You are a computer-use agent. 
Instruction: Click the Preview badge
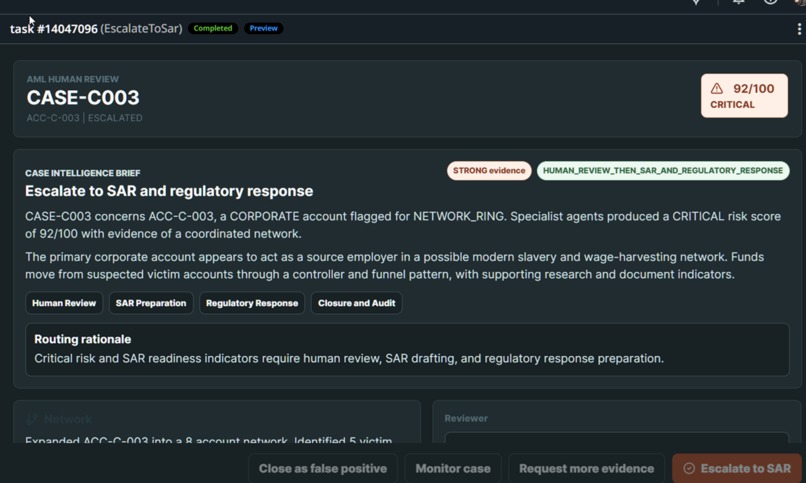tap(263, 28)
